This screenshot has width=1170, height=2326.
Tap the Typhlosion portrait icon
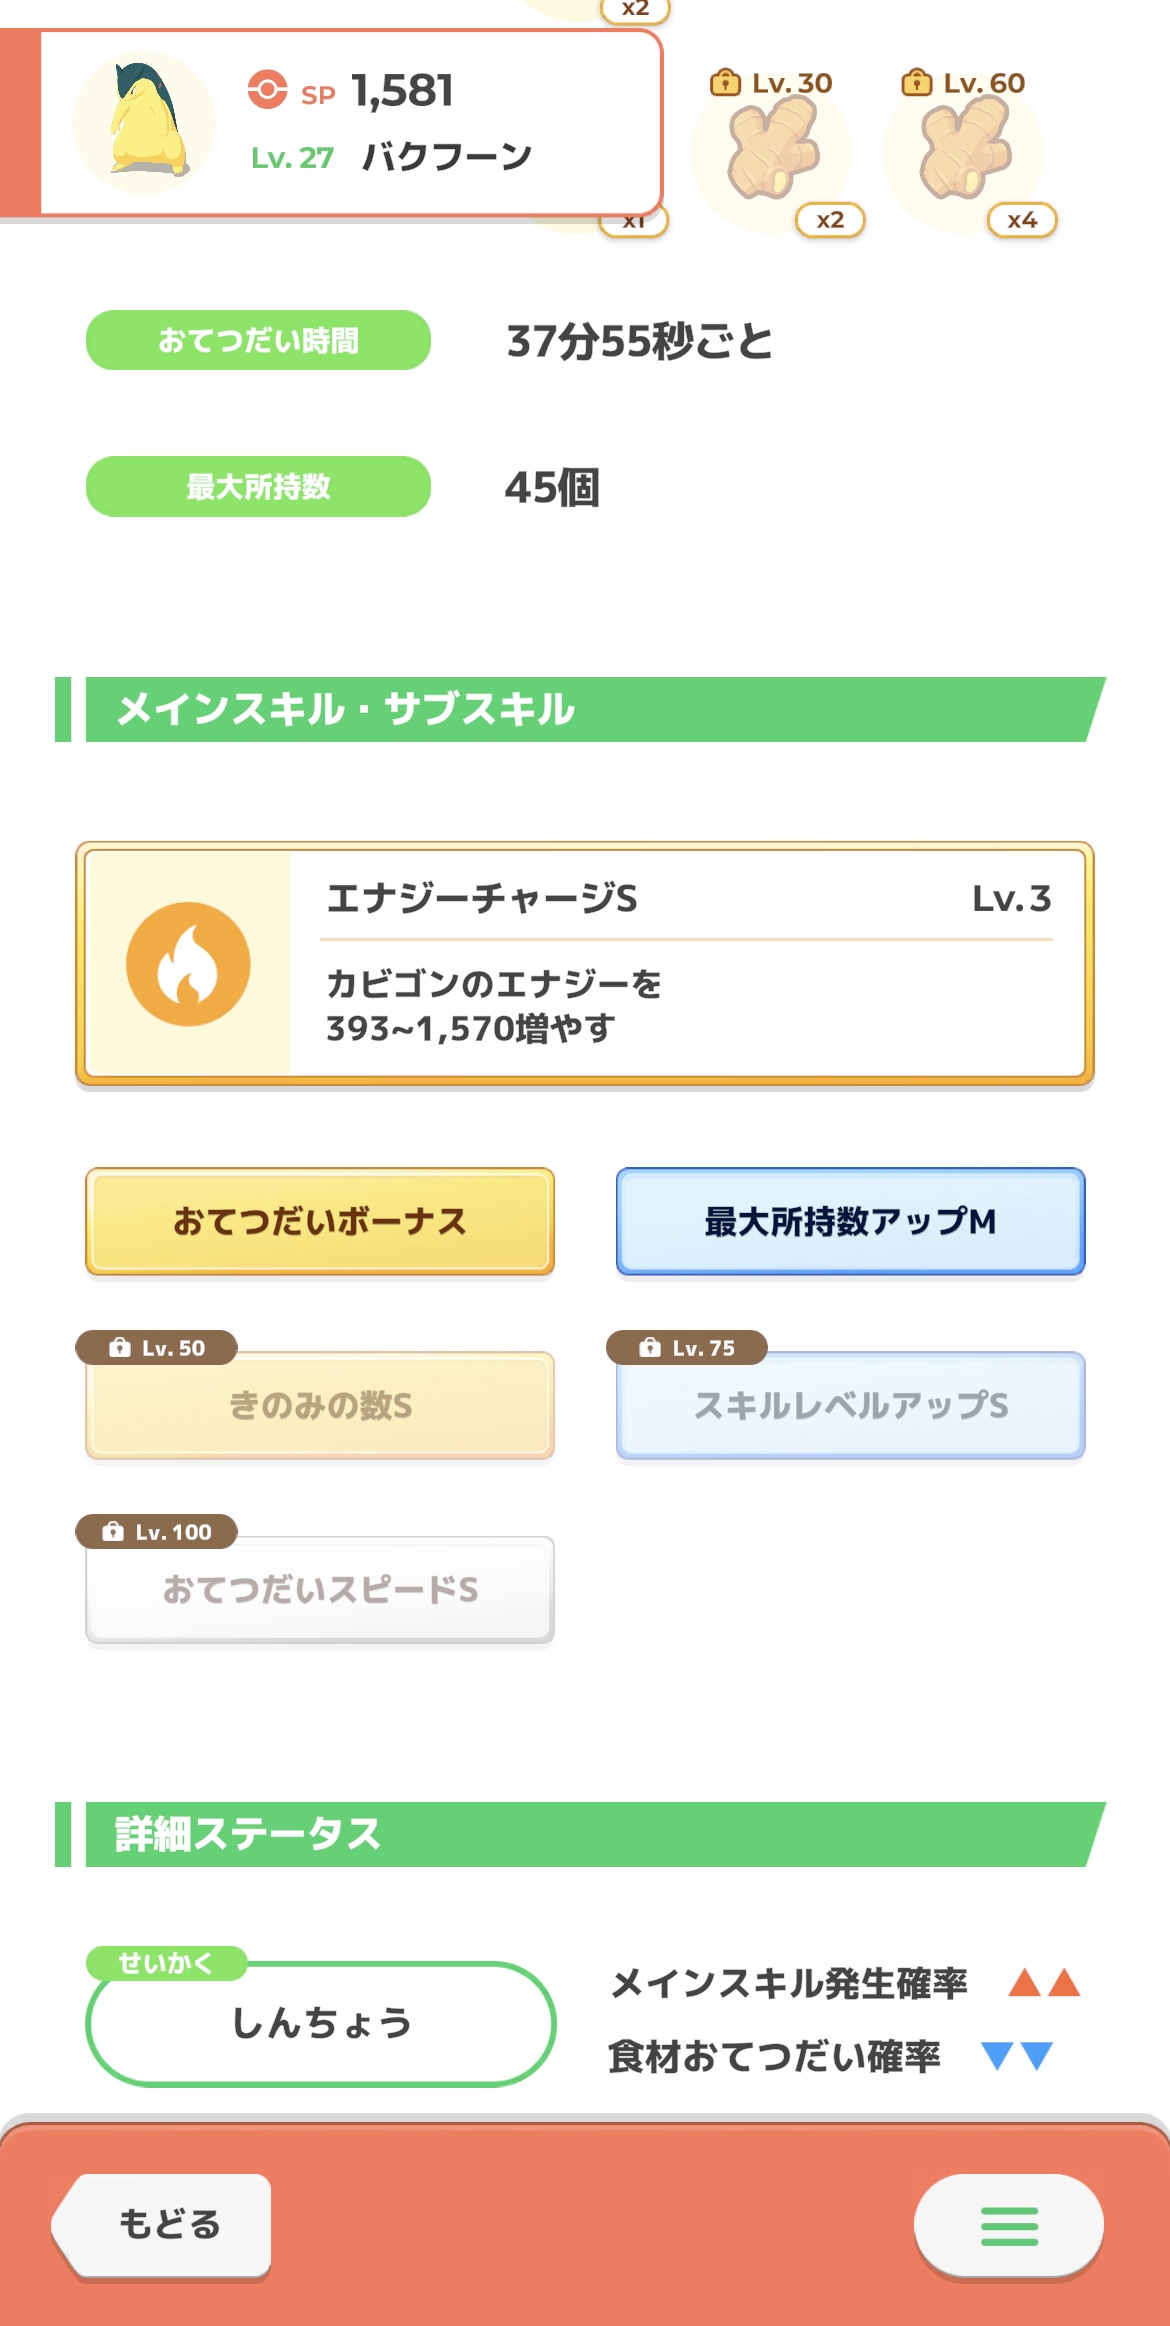[x=145, y=122]
